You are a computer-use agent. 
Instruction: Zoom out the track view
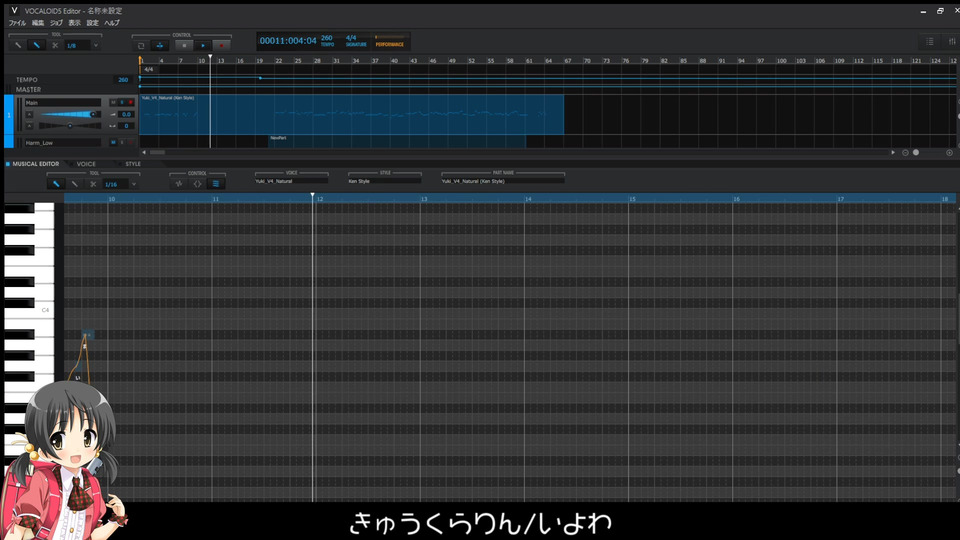coord(905,152)
